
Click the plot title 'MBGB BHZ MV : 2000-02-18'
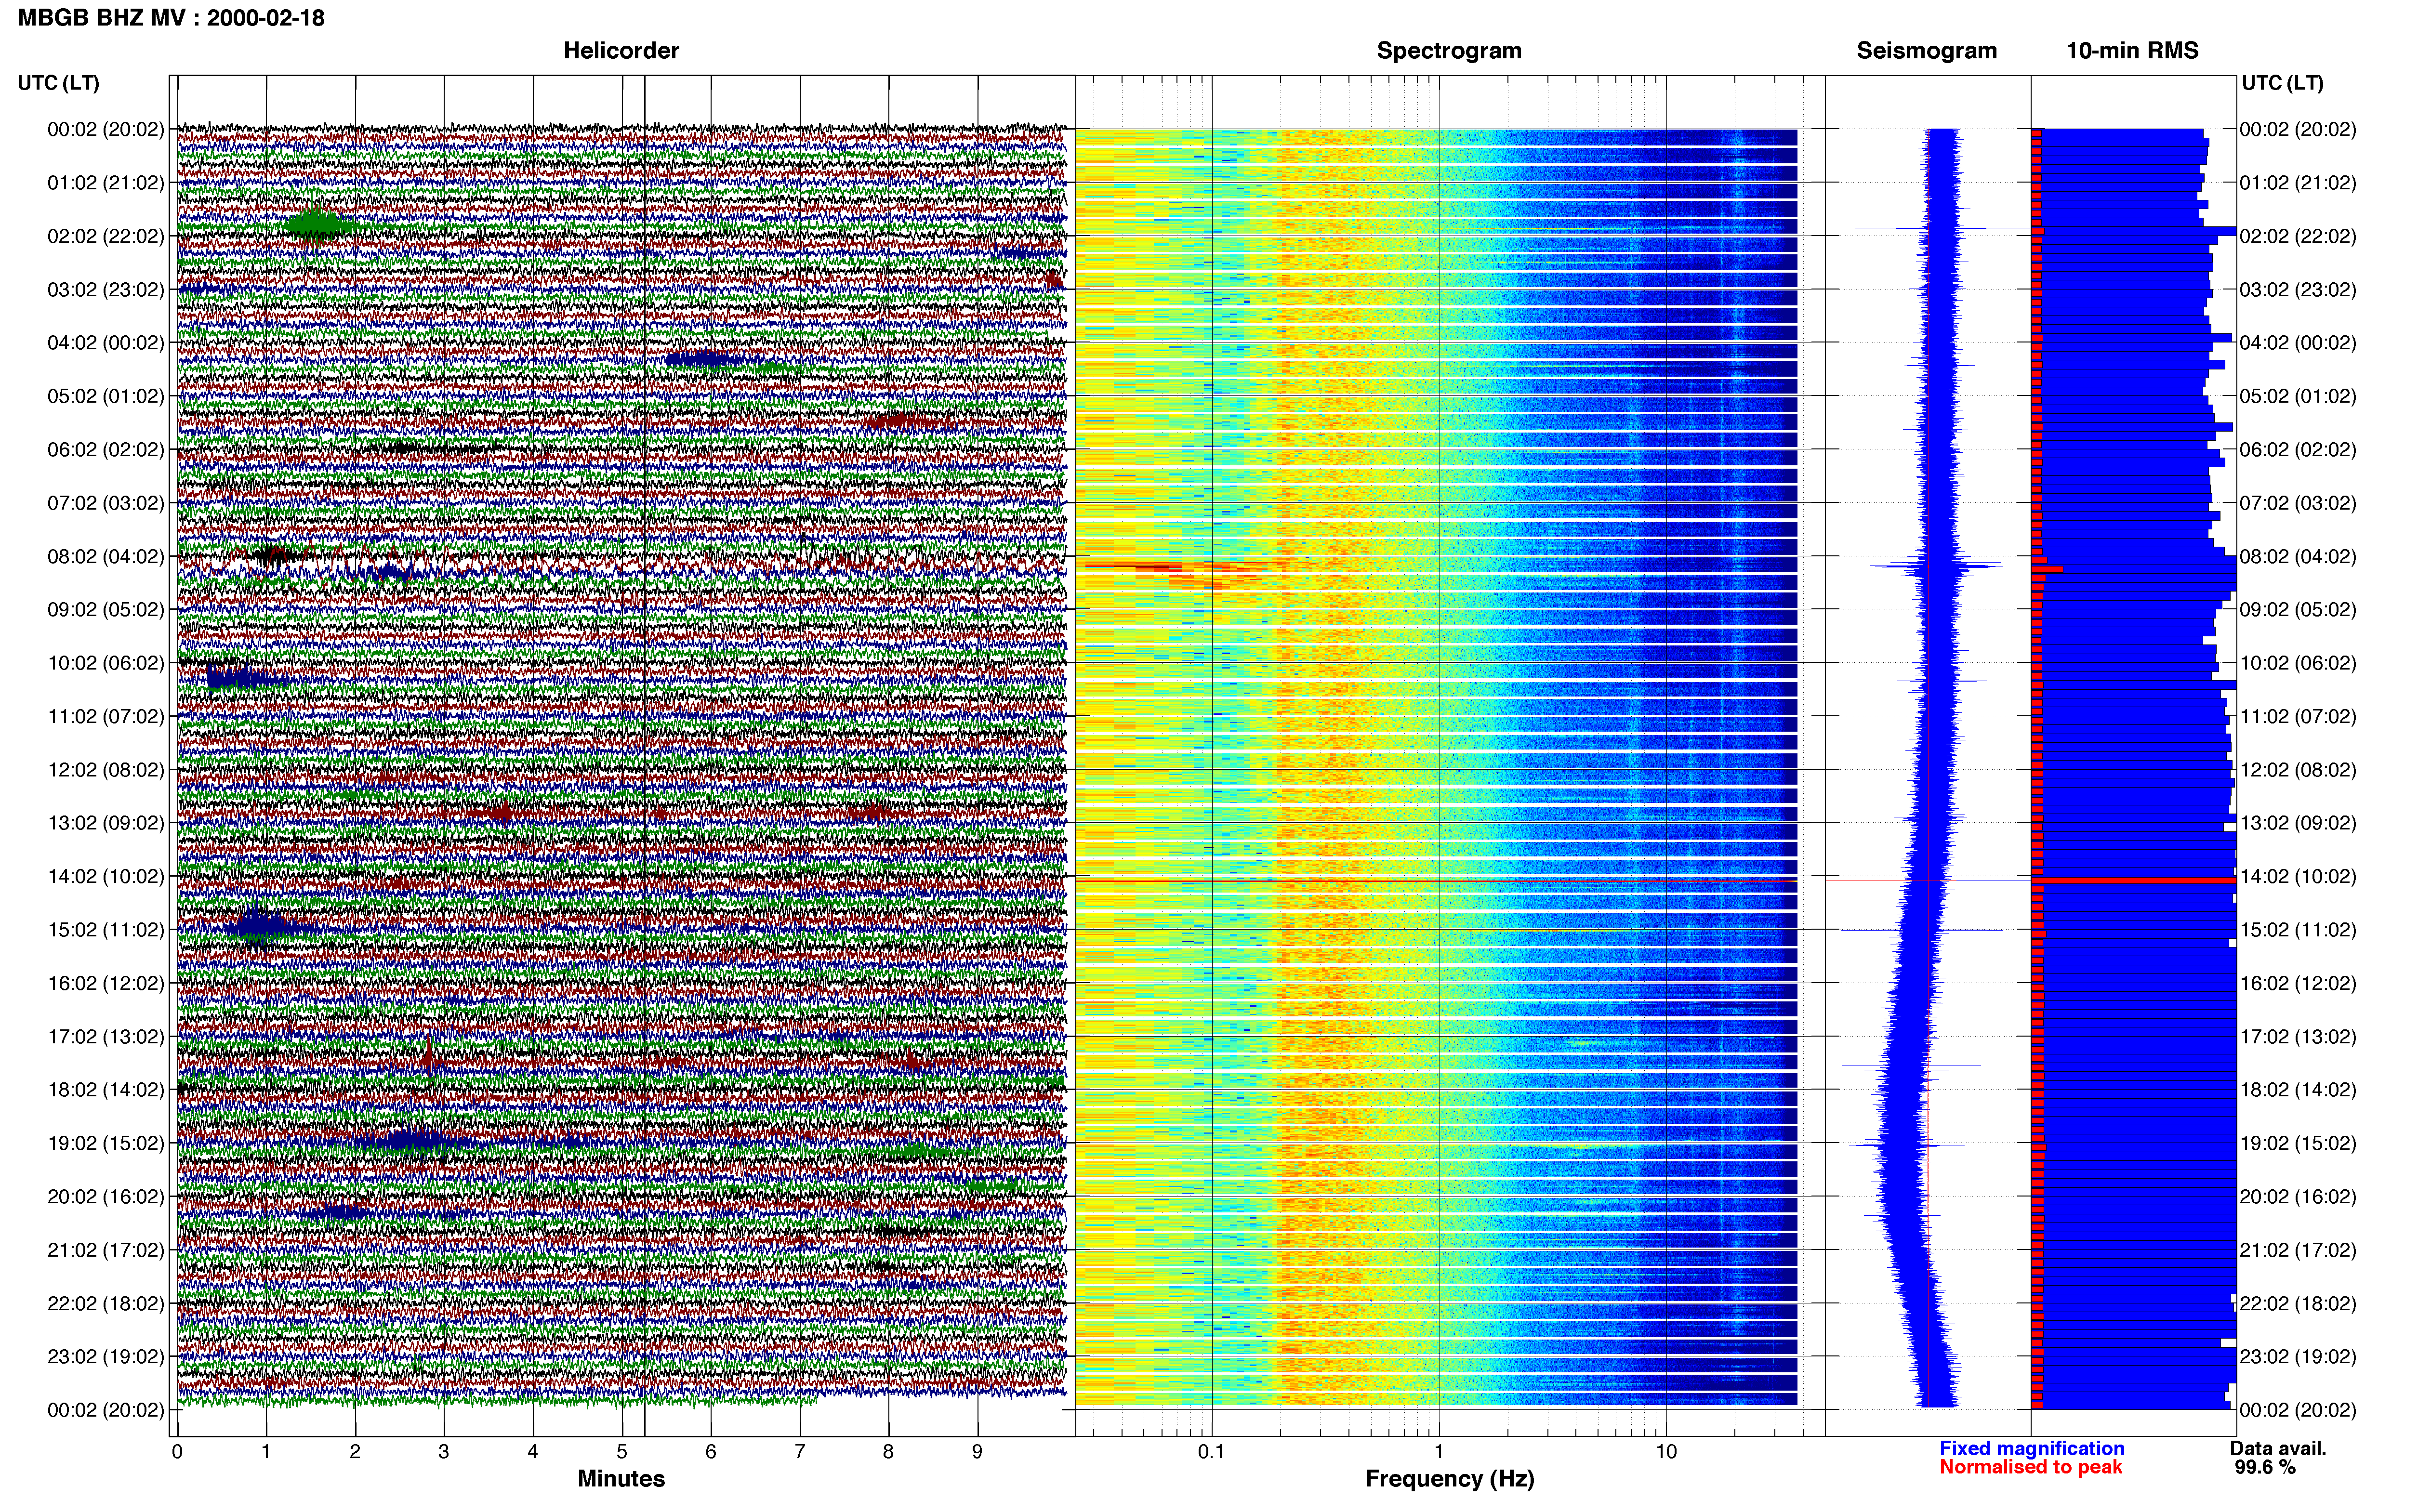click(171, 18)
